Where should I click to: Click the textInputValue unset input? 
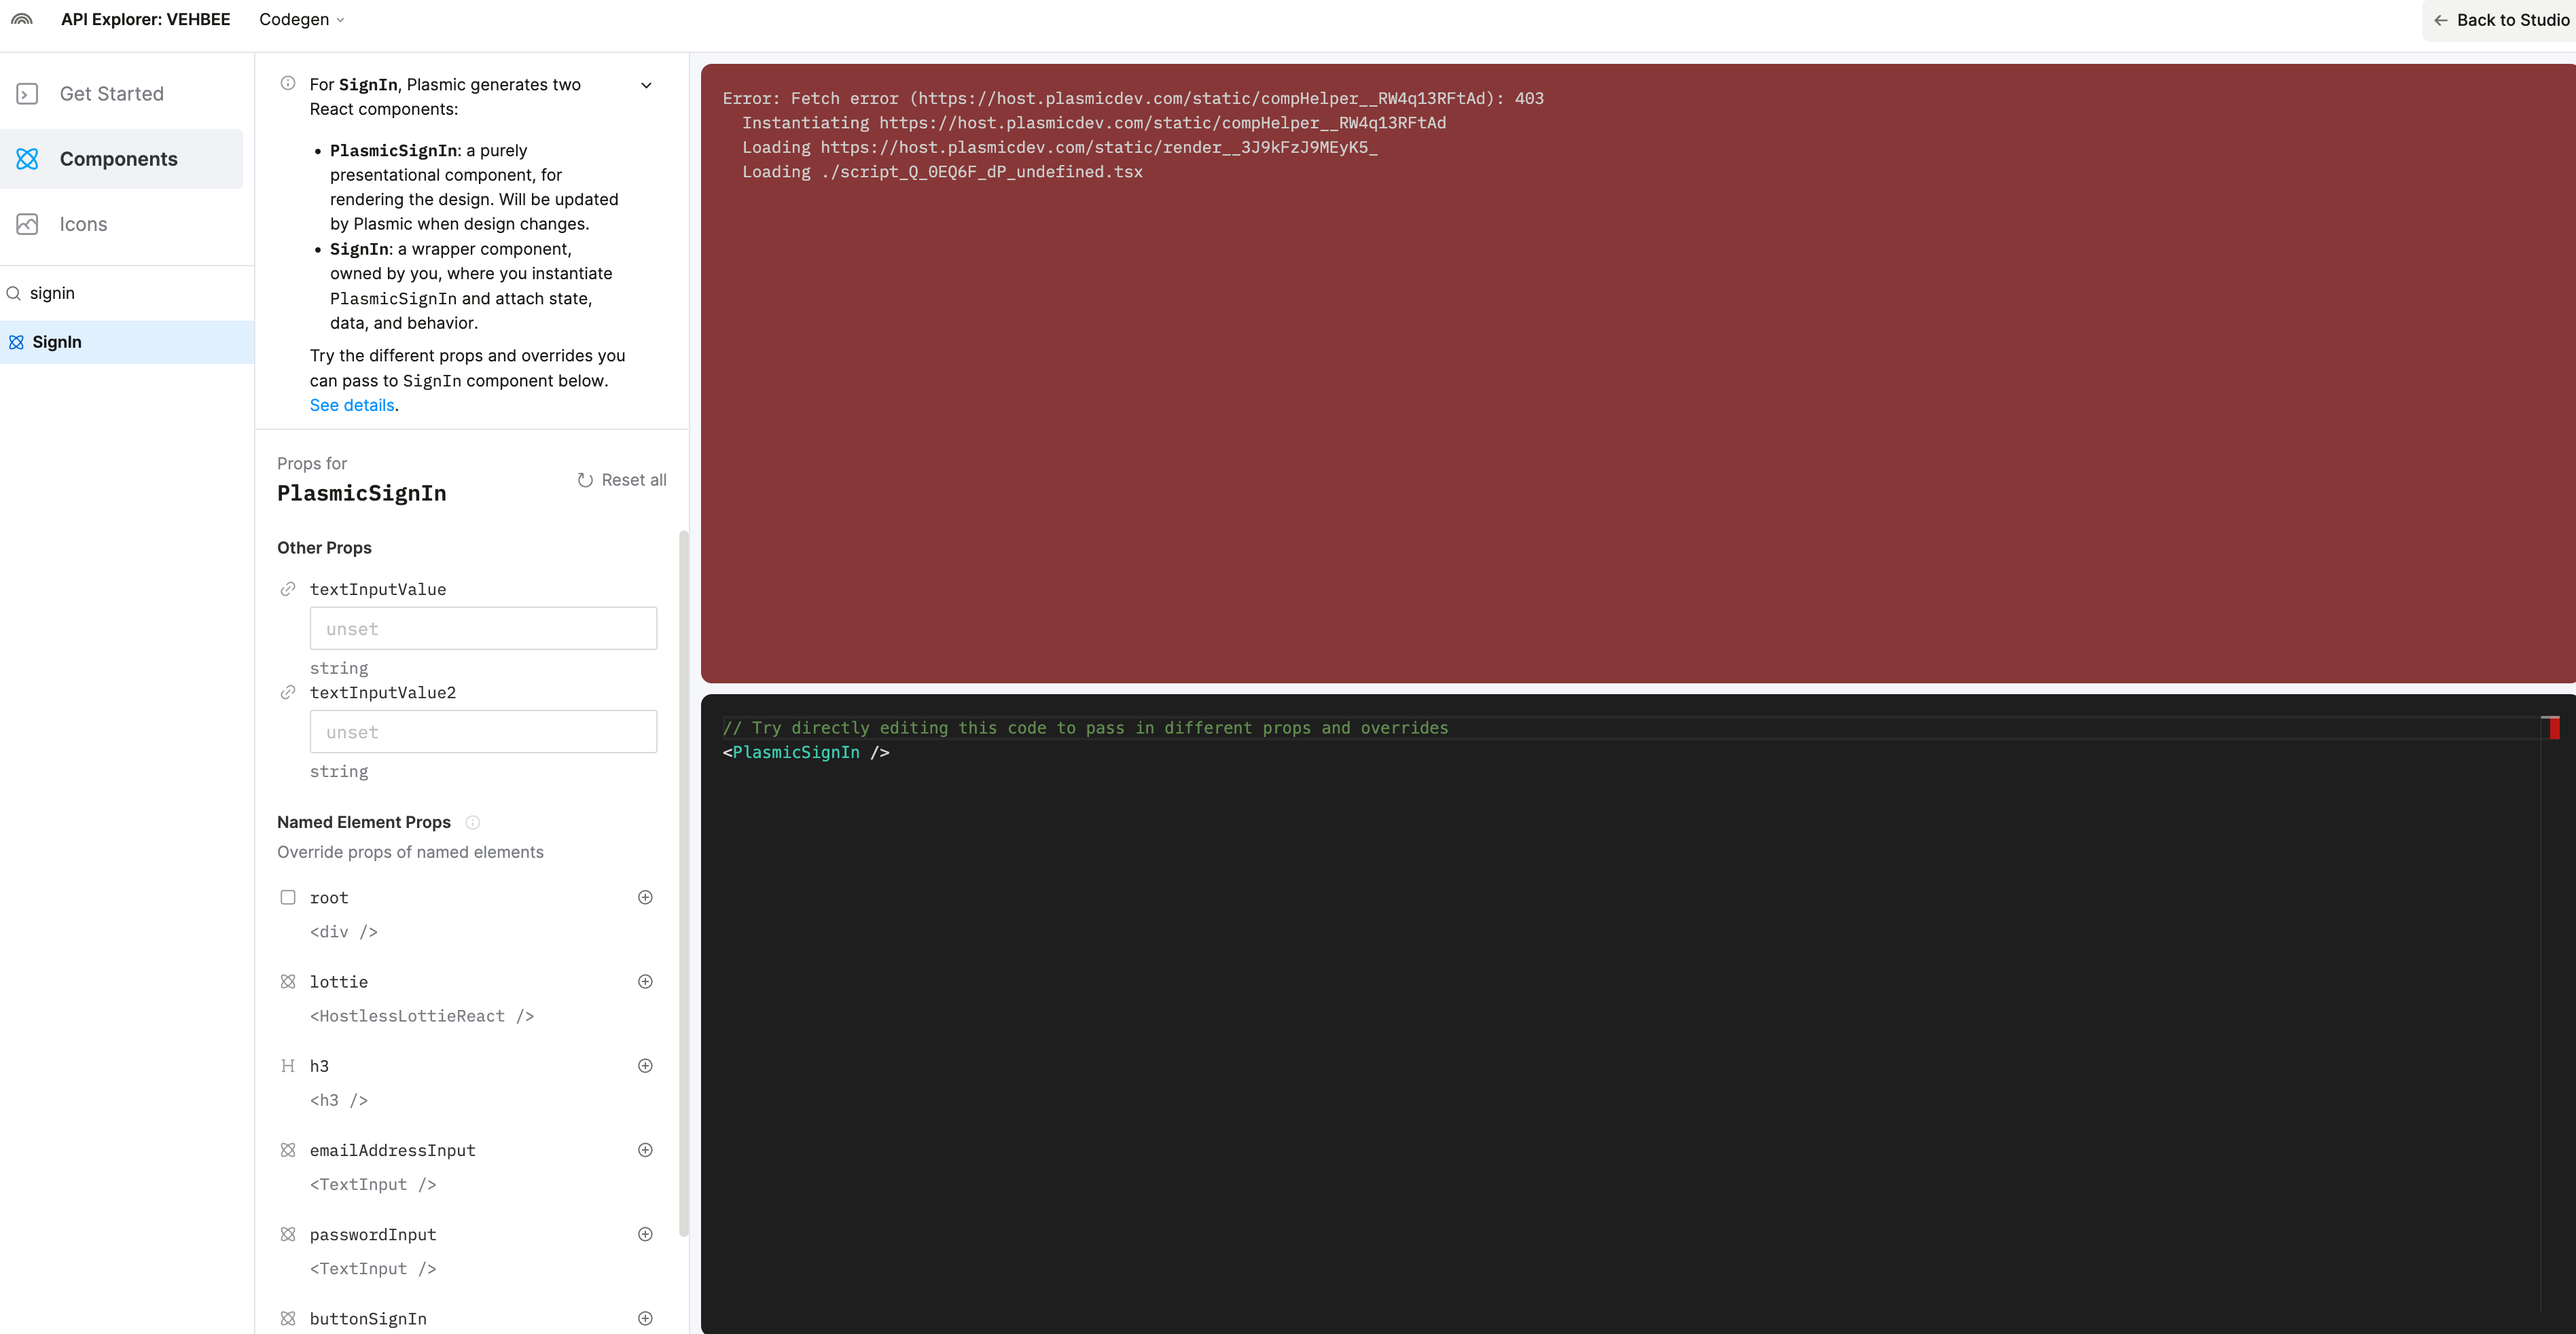tap(483, 629)
